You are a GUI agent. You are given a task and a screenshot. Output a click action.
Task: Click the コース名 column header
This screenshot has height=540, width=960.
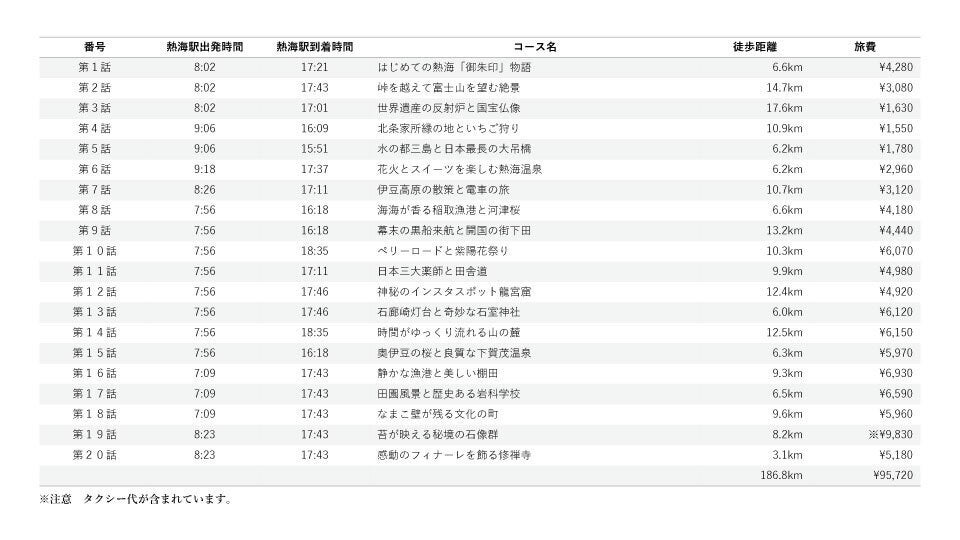(534, 47)
